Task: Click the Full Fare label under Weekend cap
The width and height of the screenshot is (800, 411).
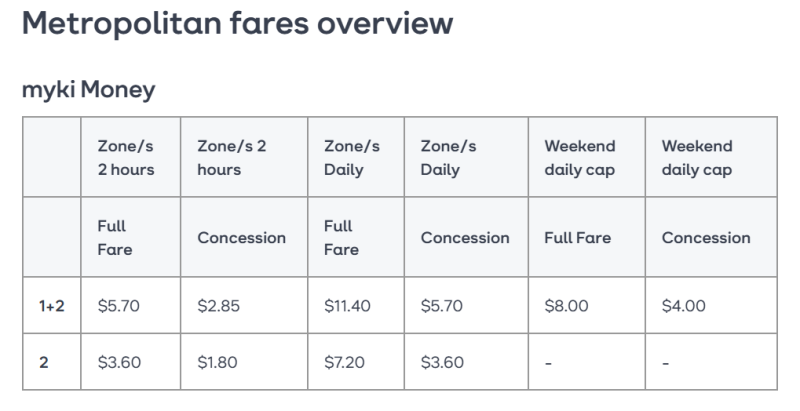Action: pyautogui.click(x=578, y=238)
